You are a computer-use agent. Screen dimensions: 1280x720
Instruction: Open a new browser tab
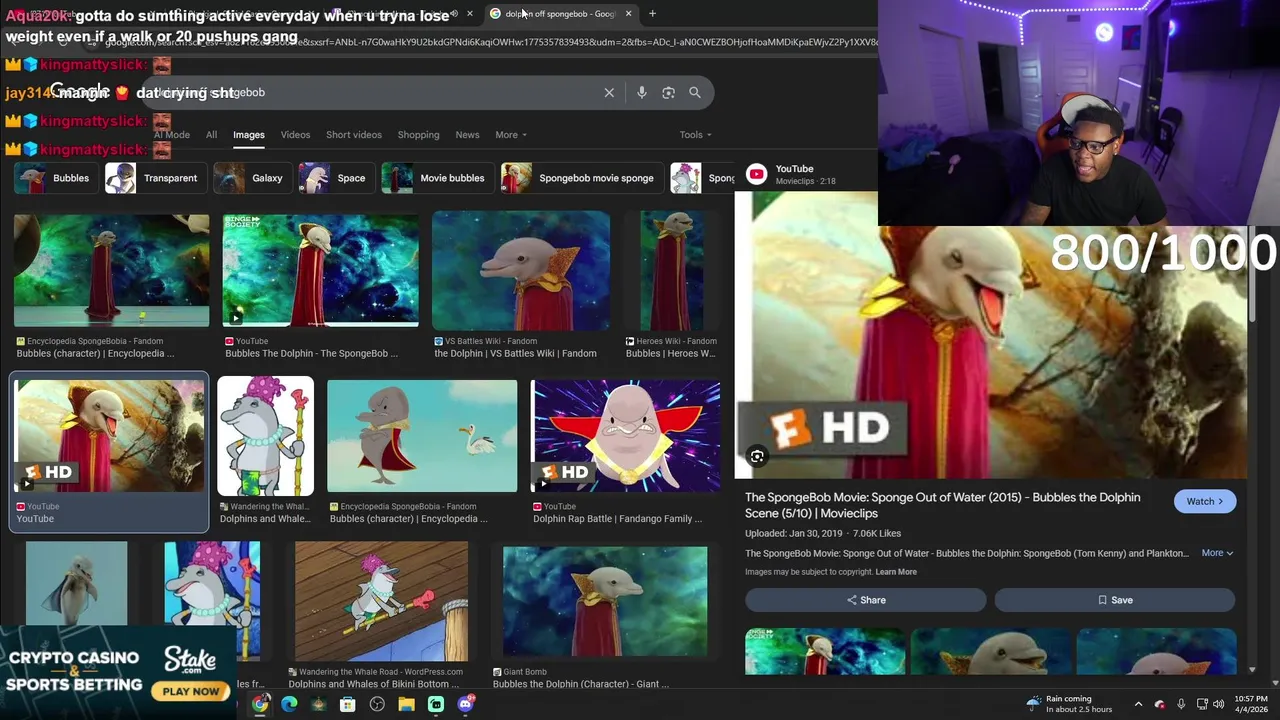[652, 13]
